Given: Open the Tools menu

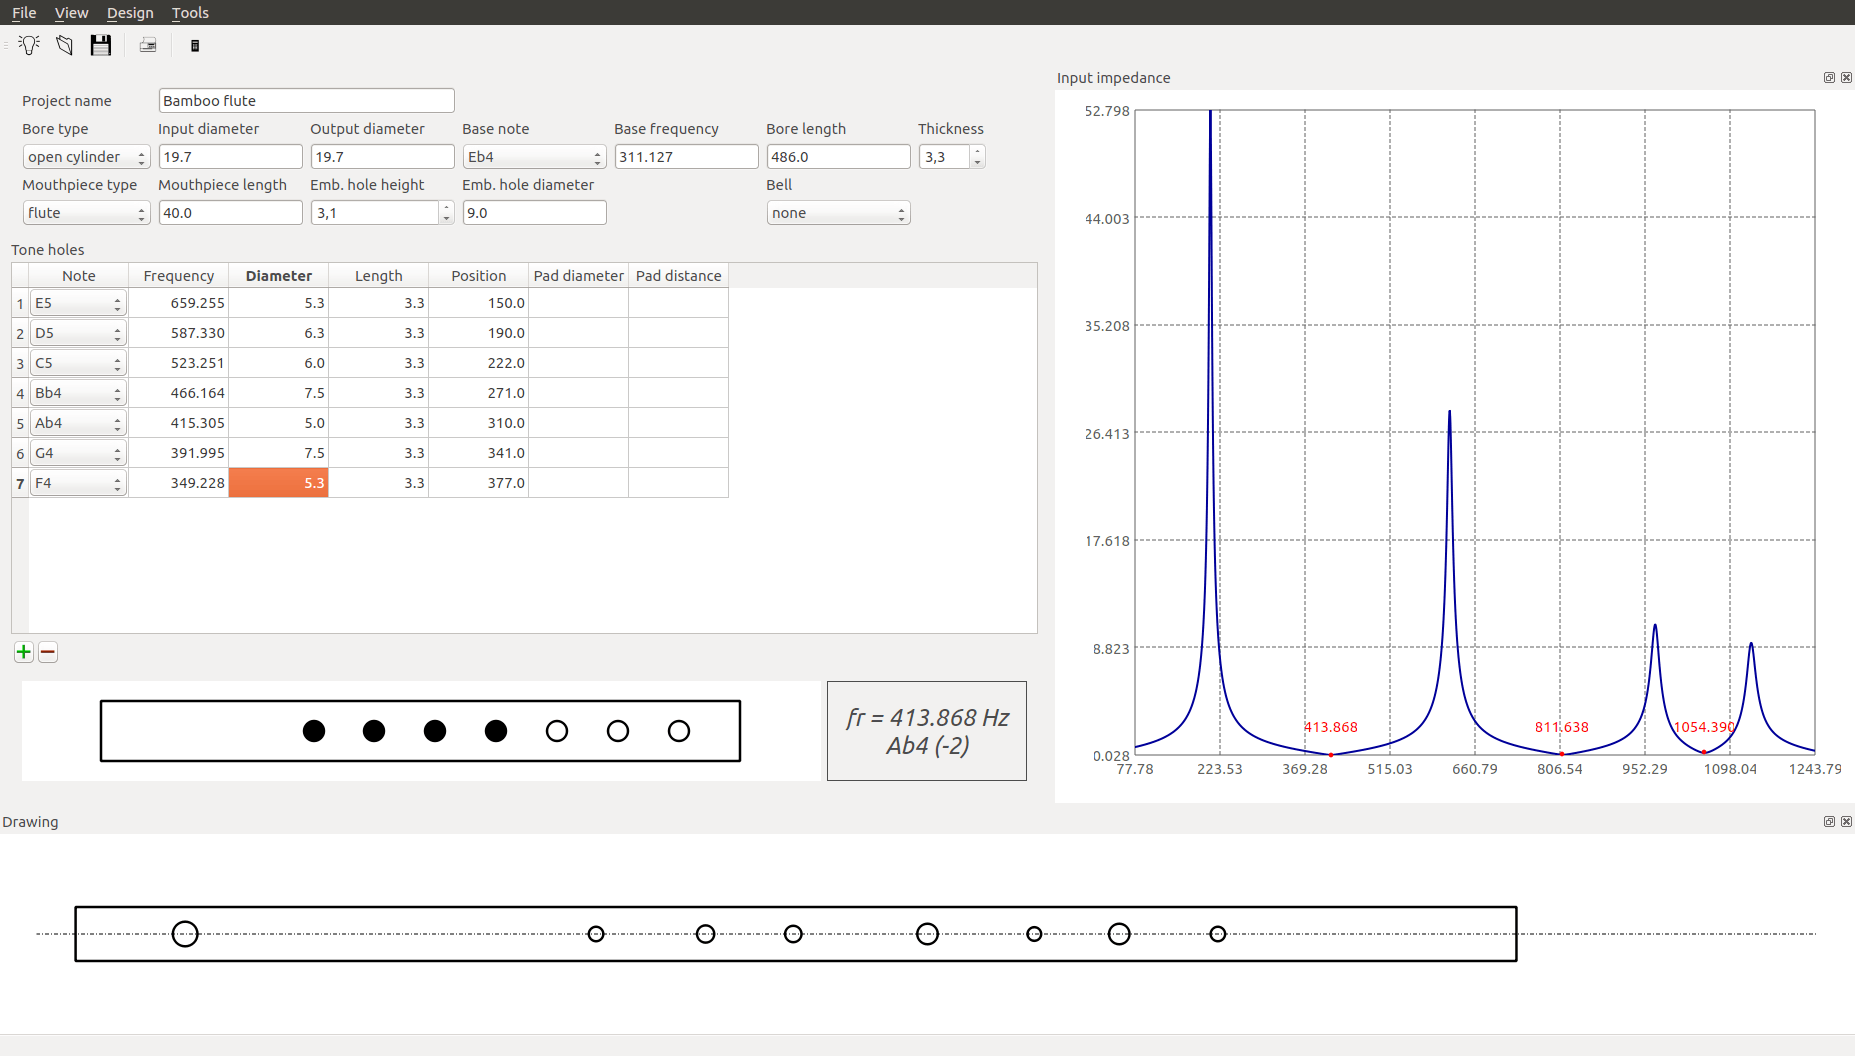Looking at the screenshot, I should pos(190,13).
